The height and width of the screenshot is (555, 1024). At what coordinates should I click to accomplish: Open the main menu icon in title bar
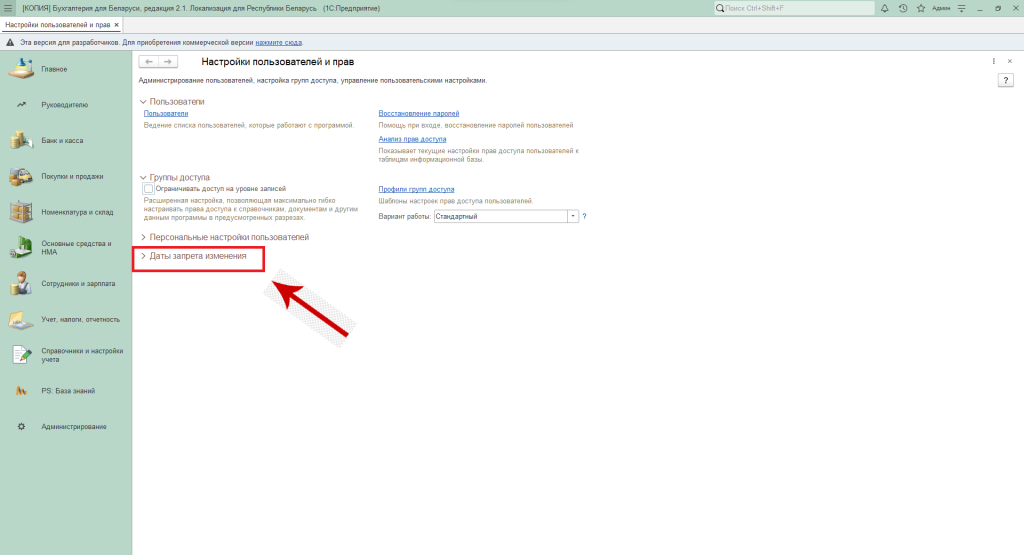coord(8,8)
